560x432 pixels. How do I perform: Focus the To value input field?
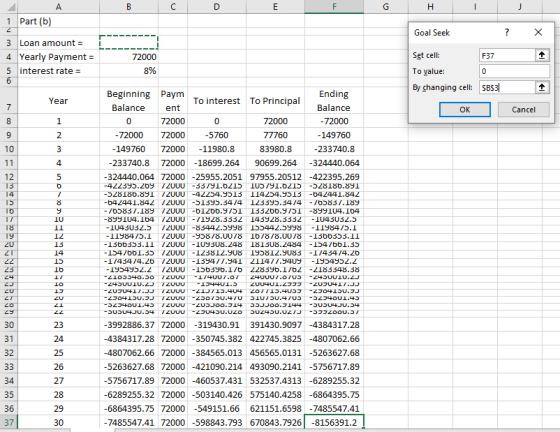pyautogui.click(x=514, y=71)
